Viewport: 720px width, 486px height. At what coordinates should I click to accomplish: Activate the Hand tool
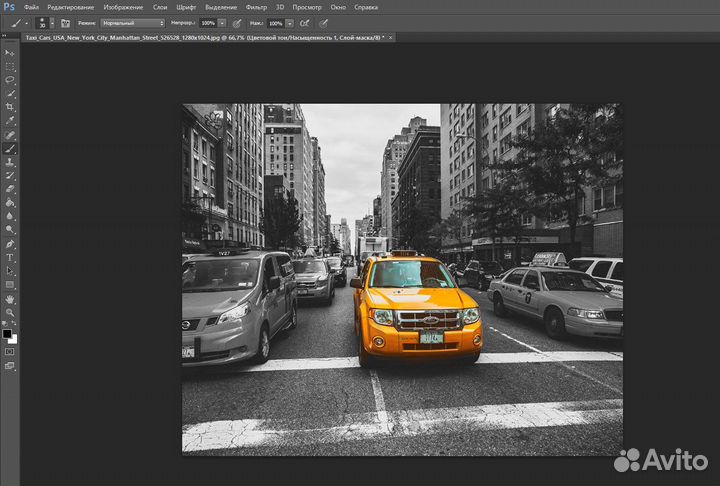click(x=10, y=298)
